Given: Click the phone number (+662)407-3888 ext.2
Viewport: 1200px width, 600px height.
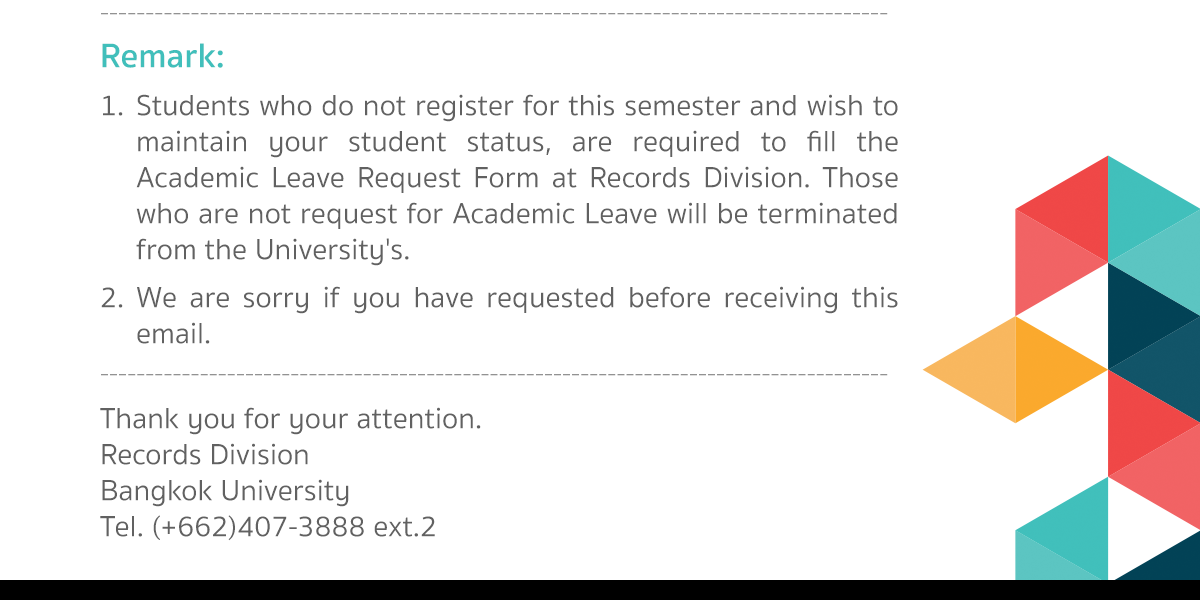Looking at the screenshot, I should pyautogui.click(x=294, y=527).
